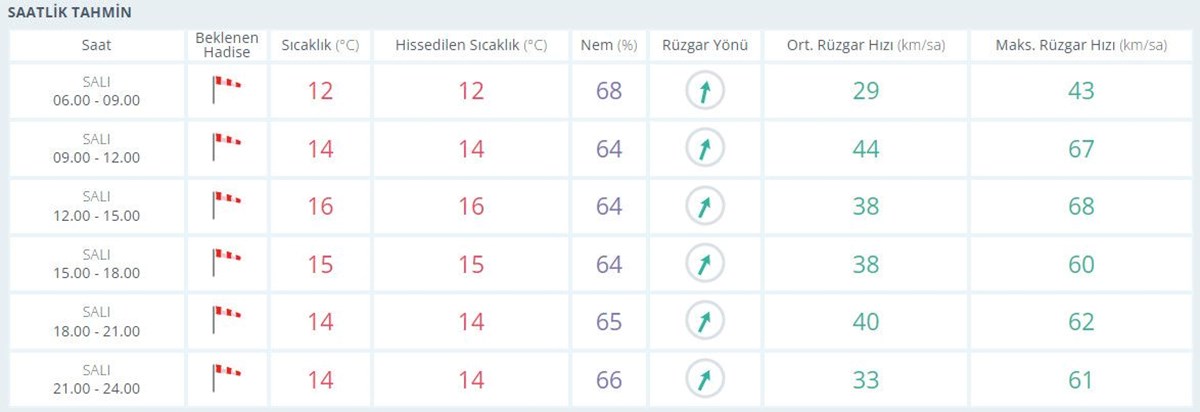Click the Rüzgar Yönü column header
Screen dimensions: 1200x412
(705, 46)
